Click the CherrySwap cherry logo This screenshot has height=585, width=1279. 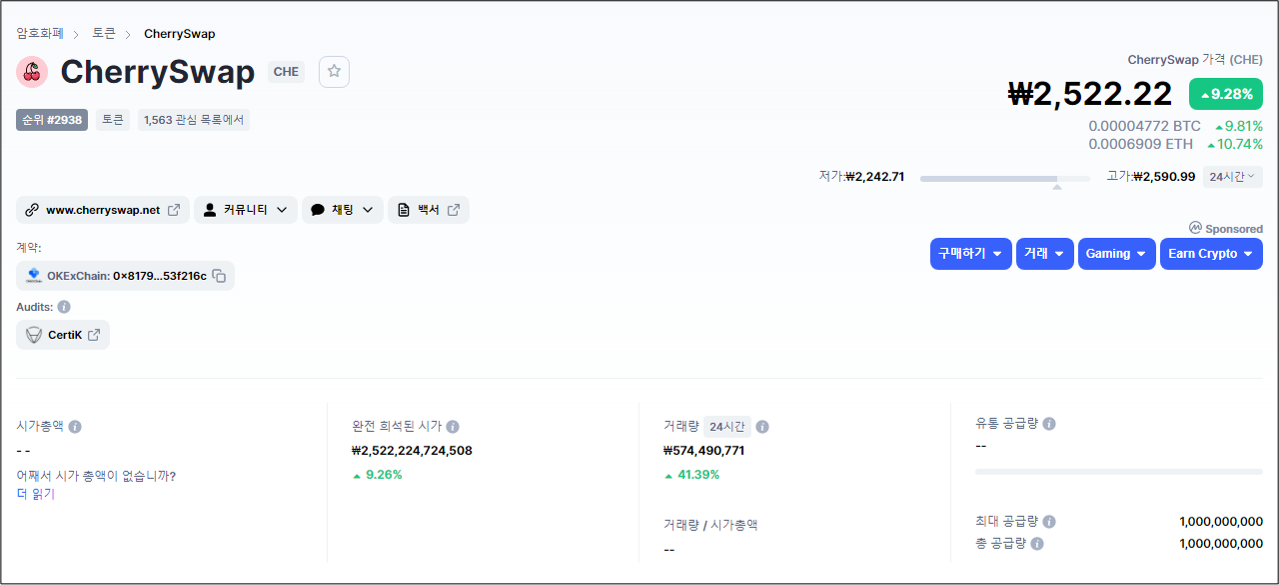[32, 72]
